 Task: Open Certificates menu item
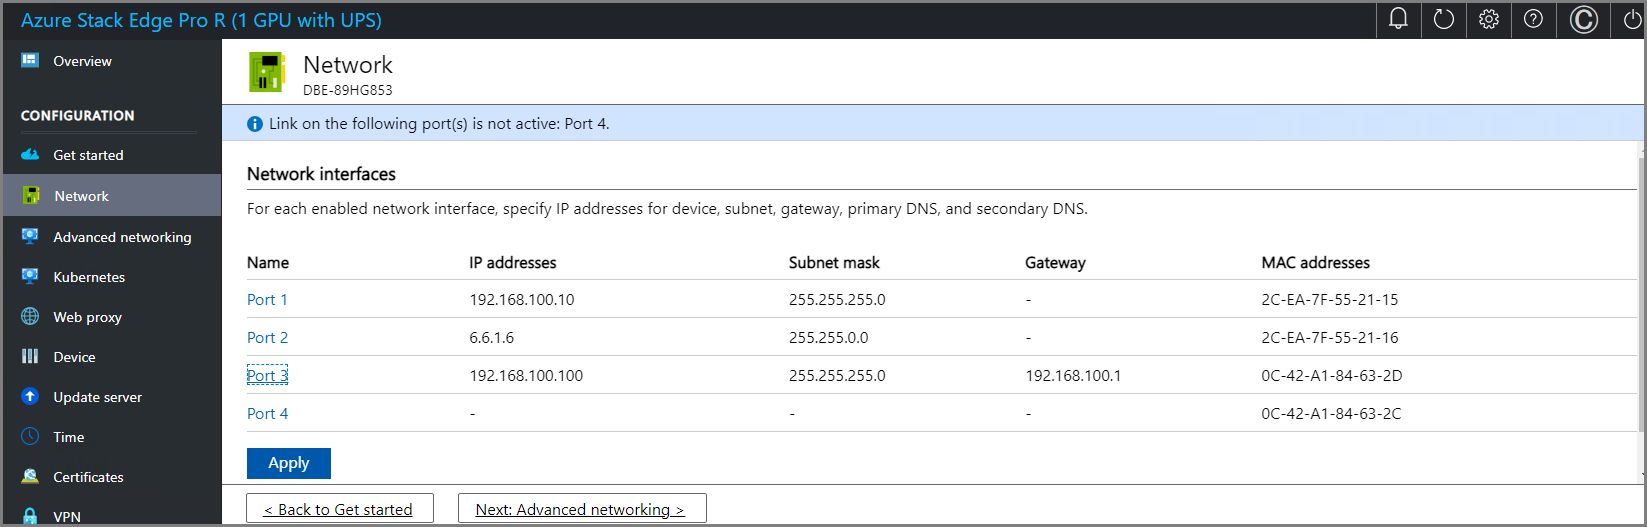pos(88,477)
